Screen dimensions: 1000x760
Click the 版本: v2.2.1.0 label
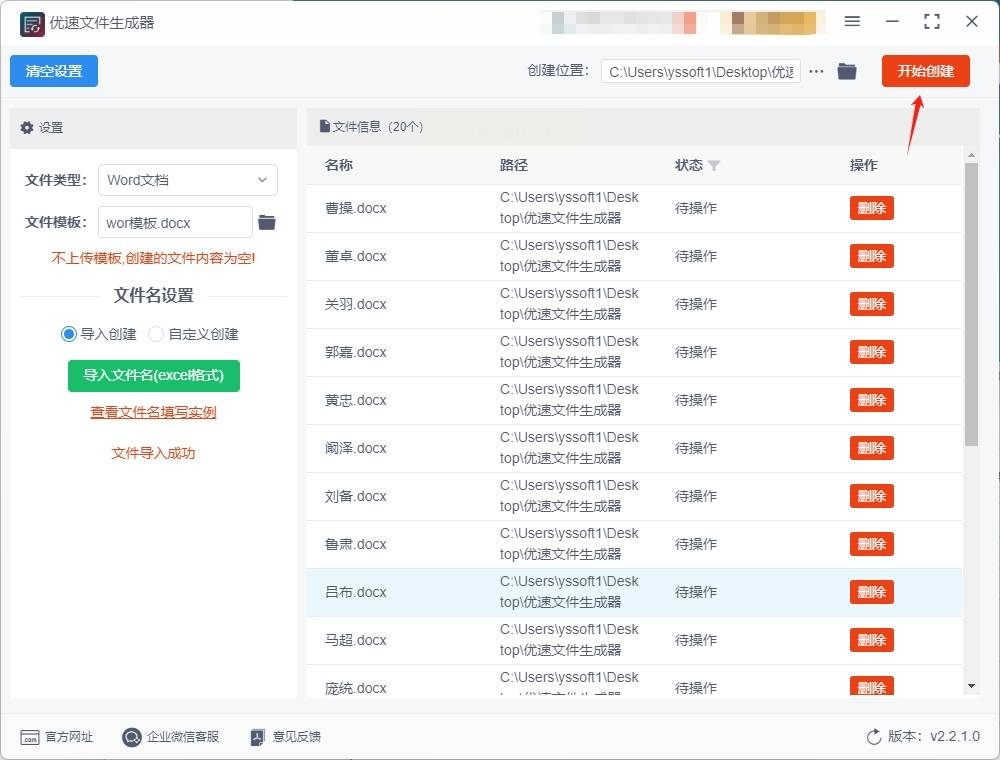(x=934, y=736)
